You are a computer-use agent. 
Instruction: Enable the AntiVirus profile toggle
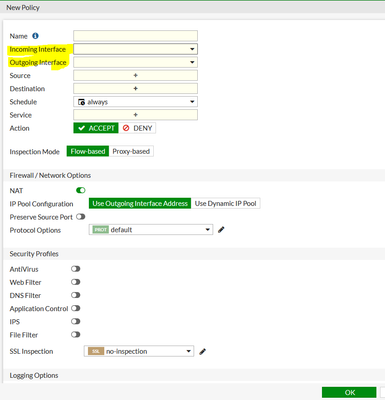76,269
